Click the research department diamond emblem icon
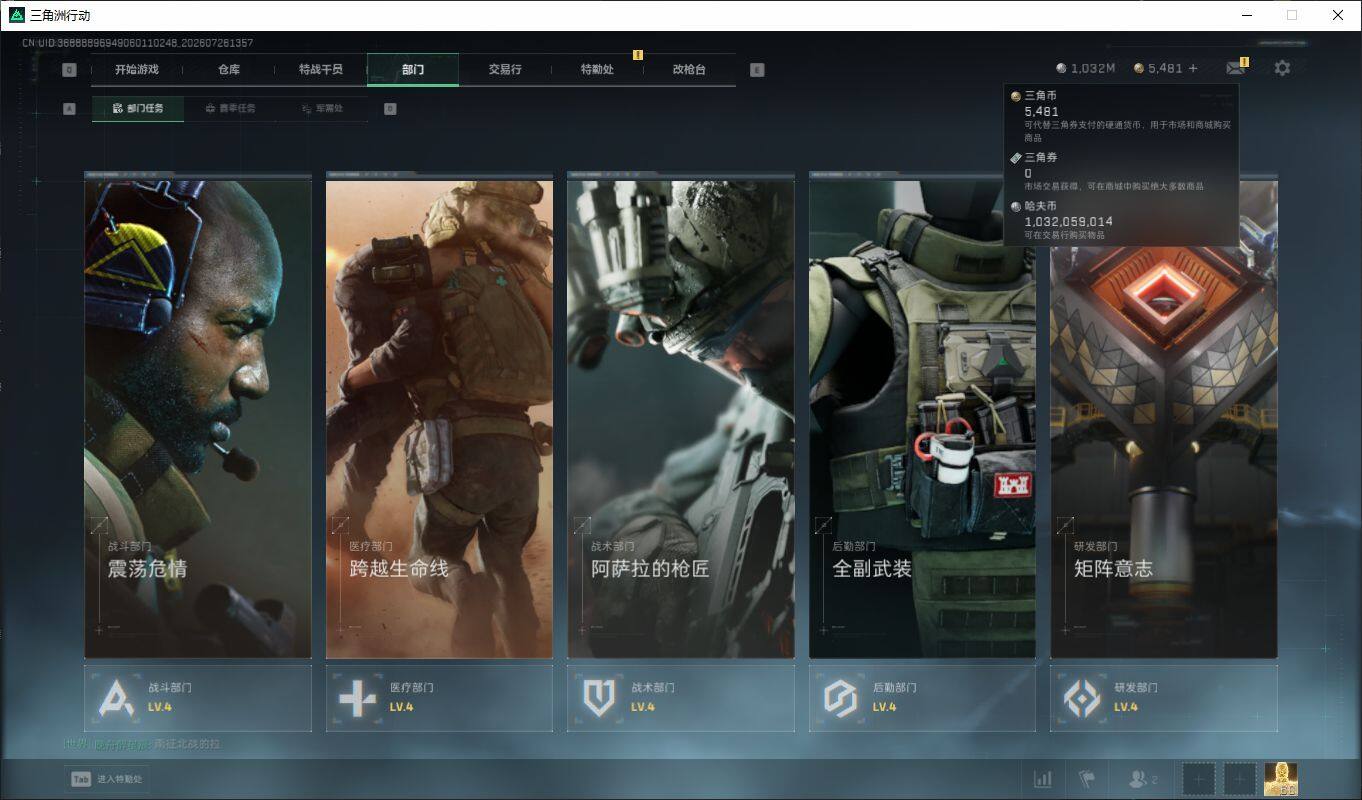The height and width of the screenshot is (800, 1362). click(1082, 698)
